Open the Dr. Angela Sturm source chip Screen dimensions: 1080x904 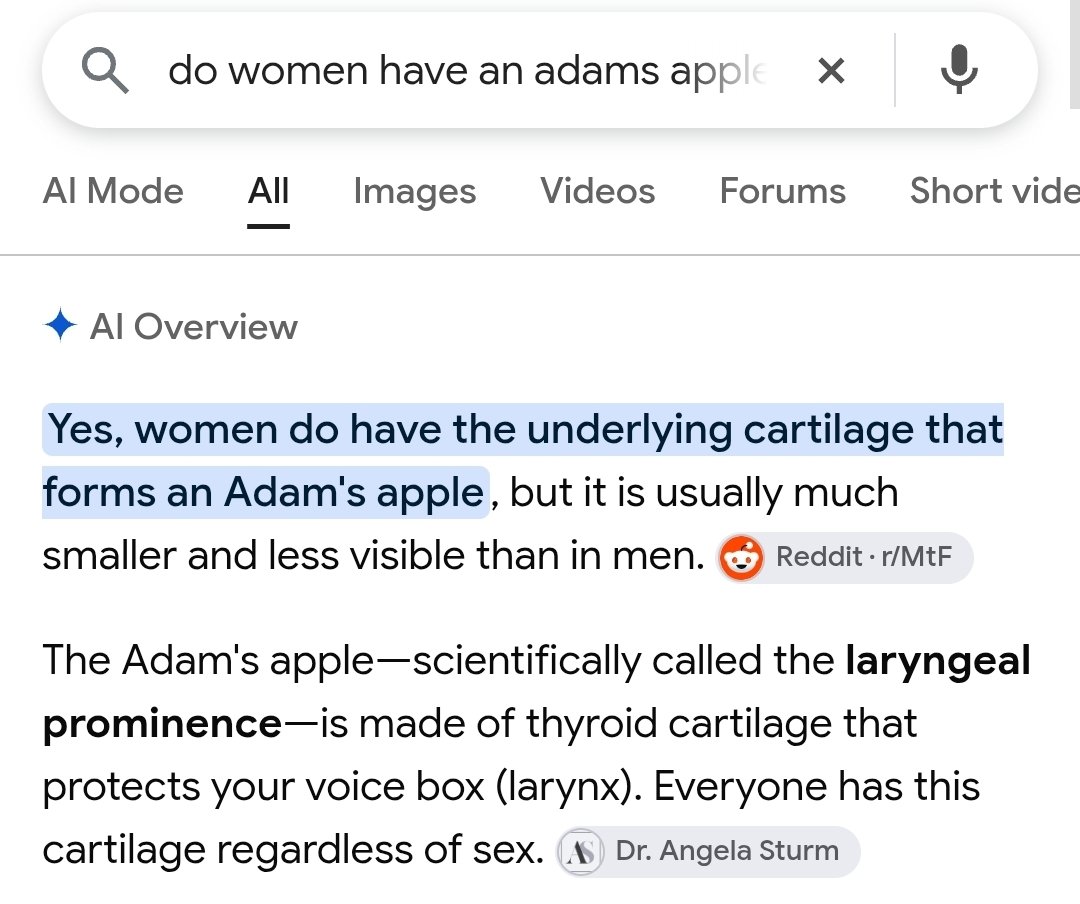tap(708, 851)
